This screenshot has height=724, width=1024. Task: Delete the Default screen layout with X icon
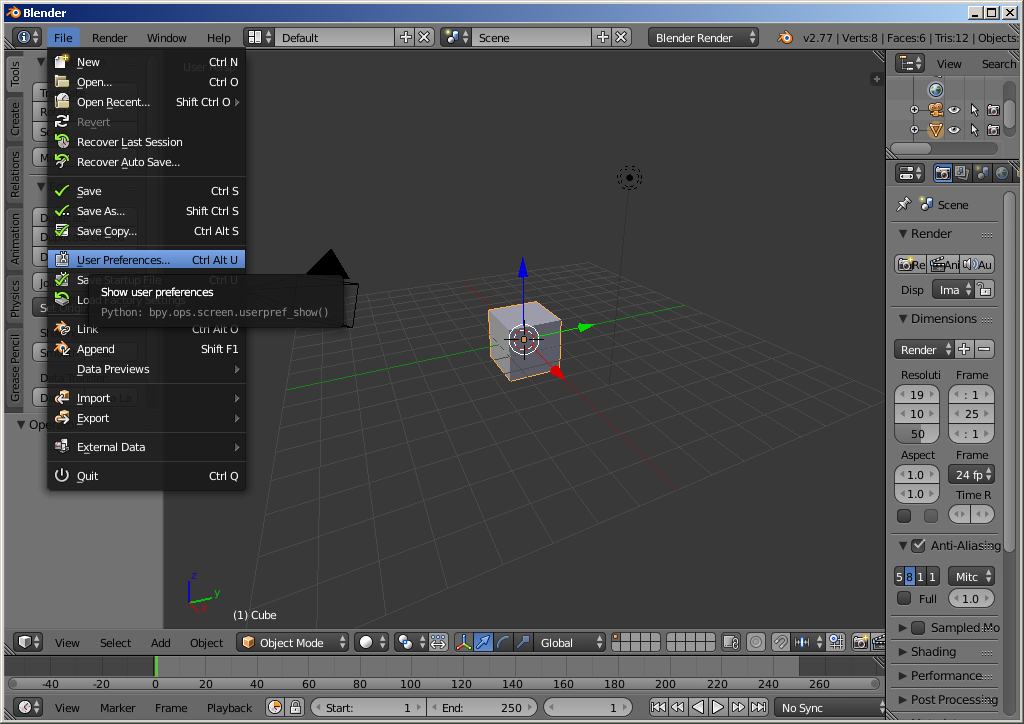point(424,37)
